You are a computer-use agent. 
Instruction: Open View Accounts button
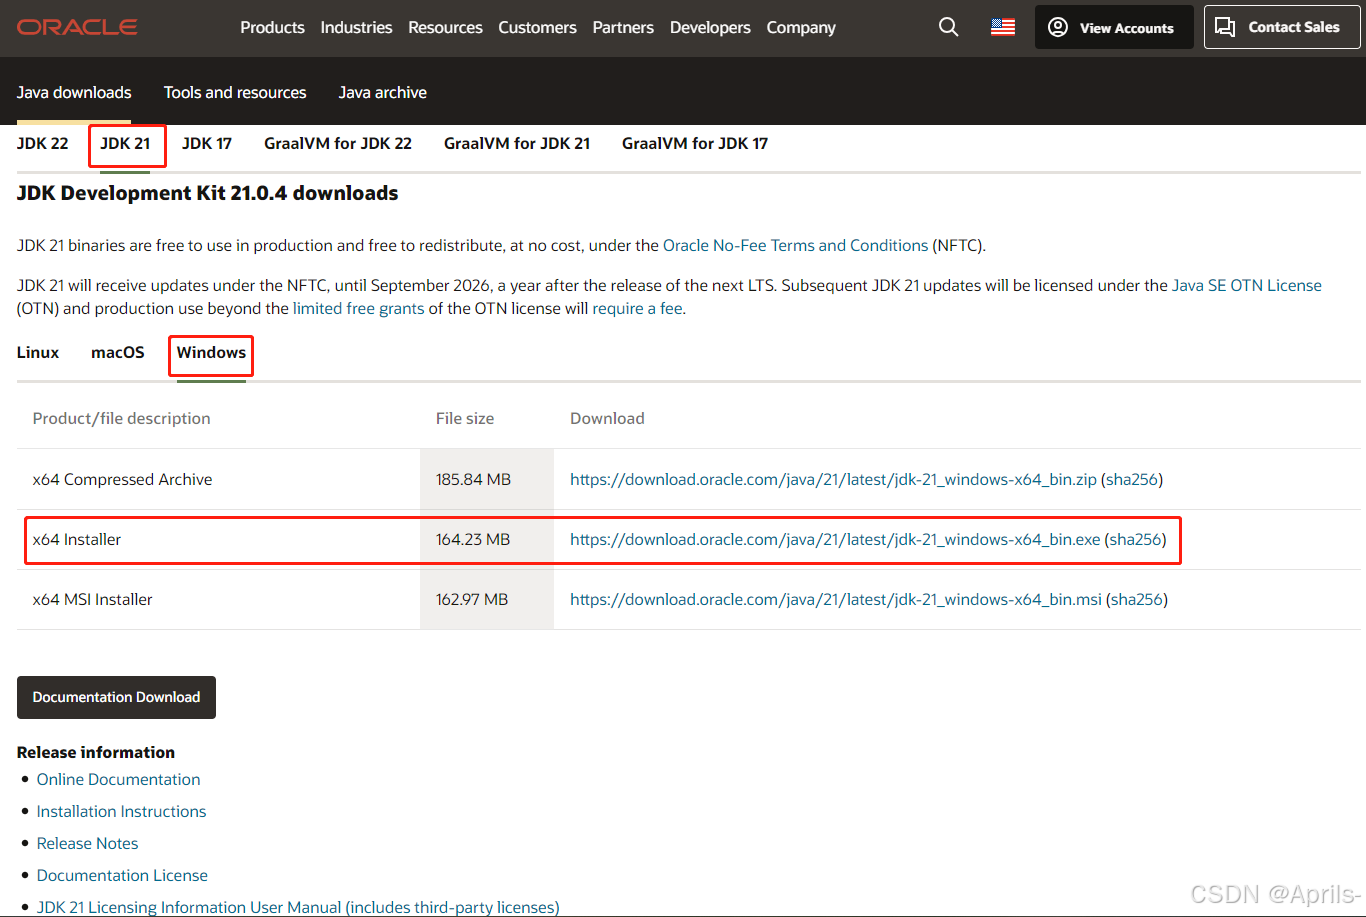pos(1114,27)
